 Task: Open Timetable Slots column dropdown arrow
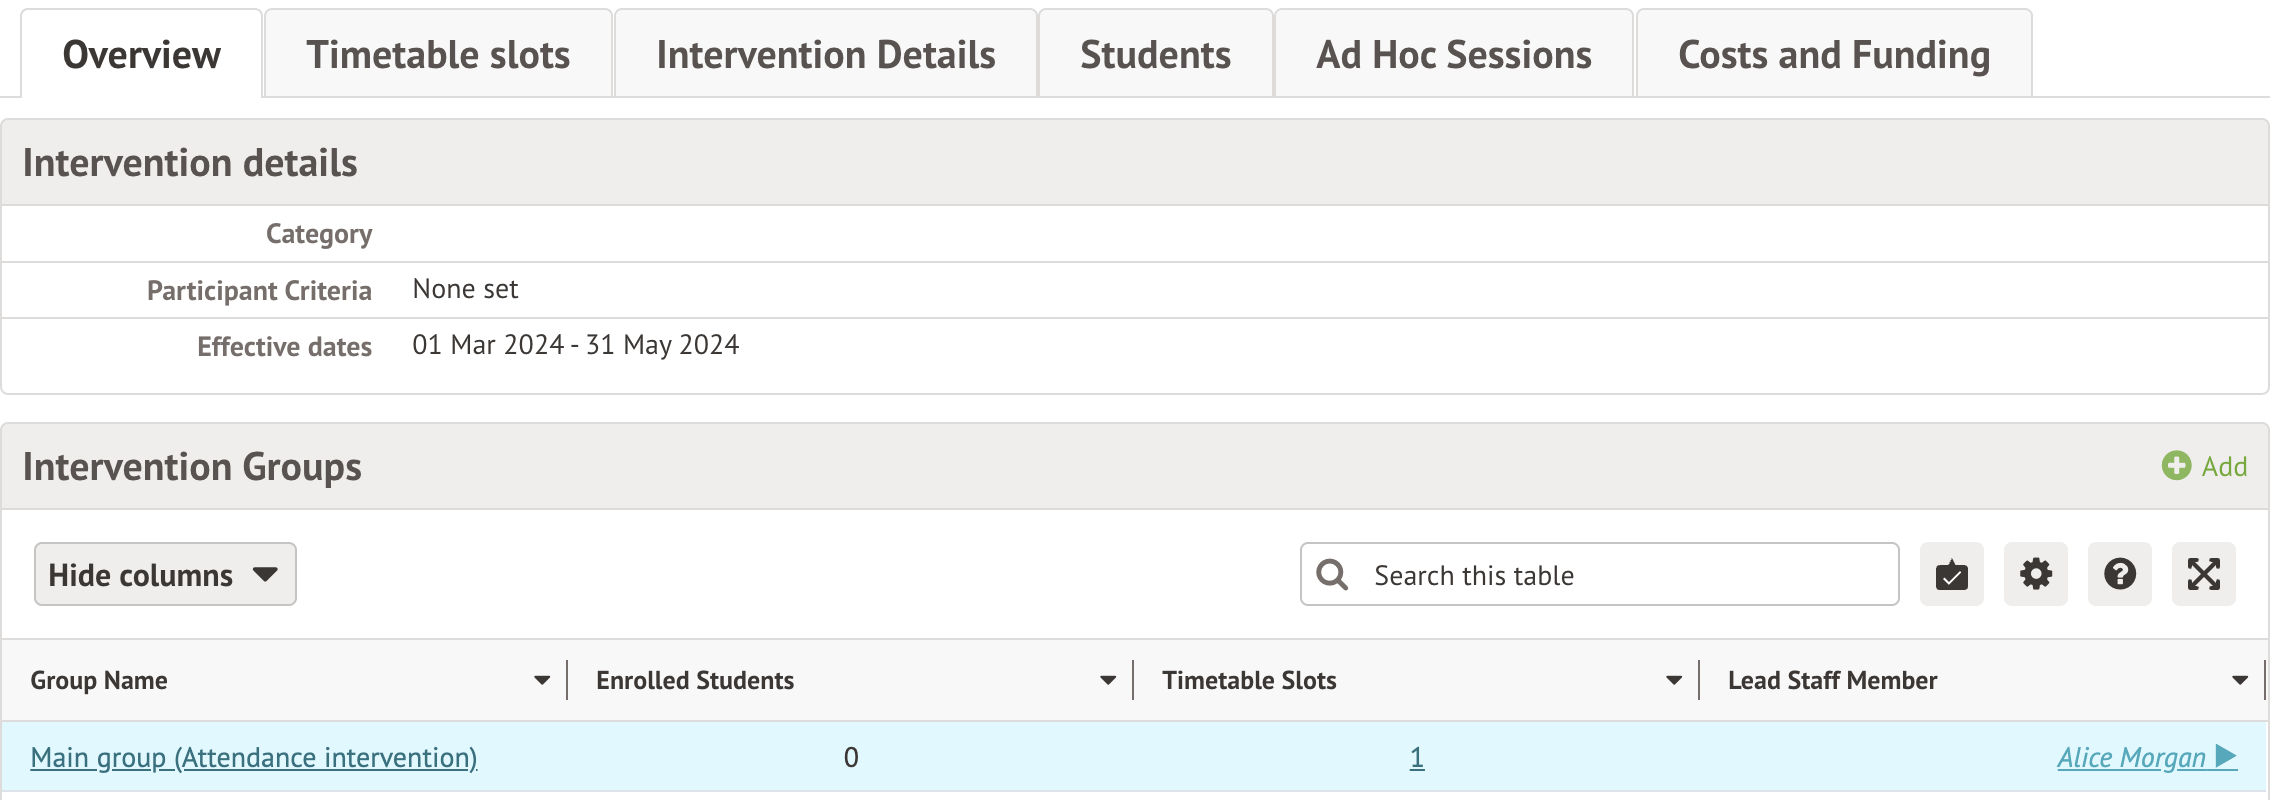(1674, 681)
